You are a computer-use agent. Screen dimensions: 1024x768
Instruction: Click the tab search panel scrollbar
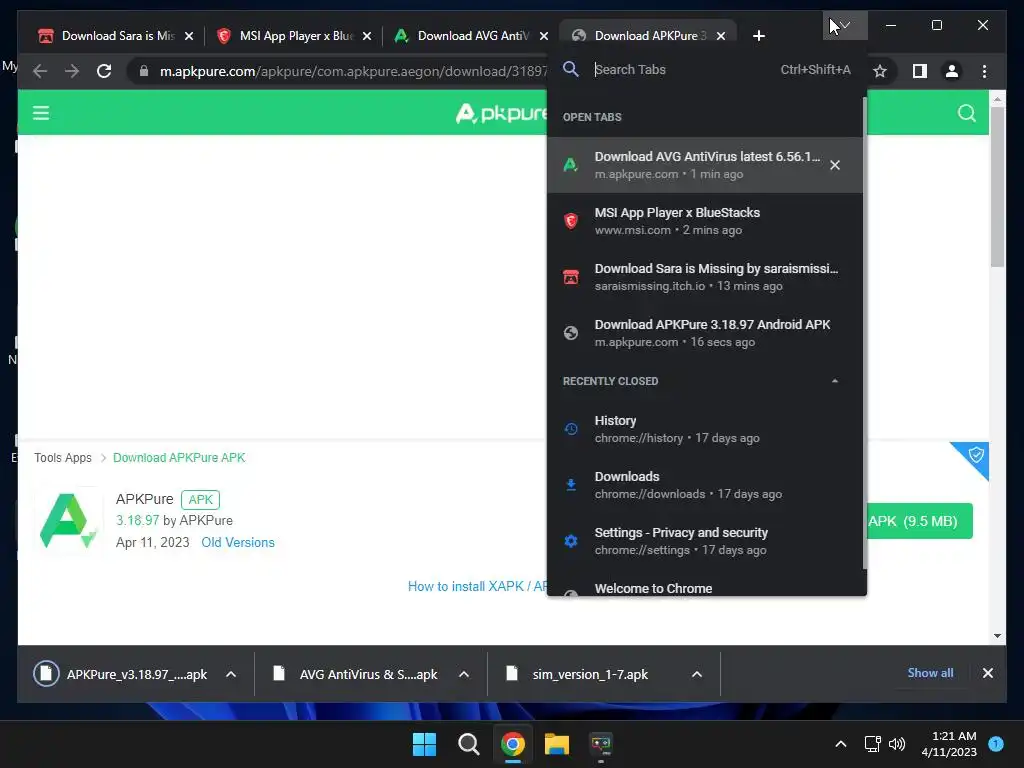click(865, 333)
